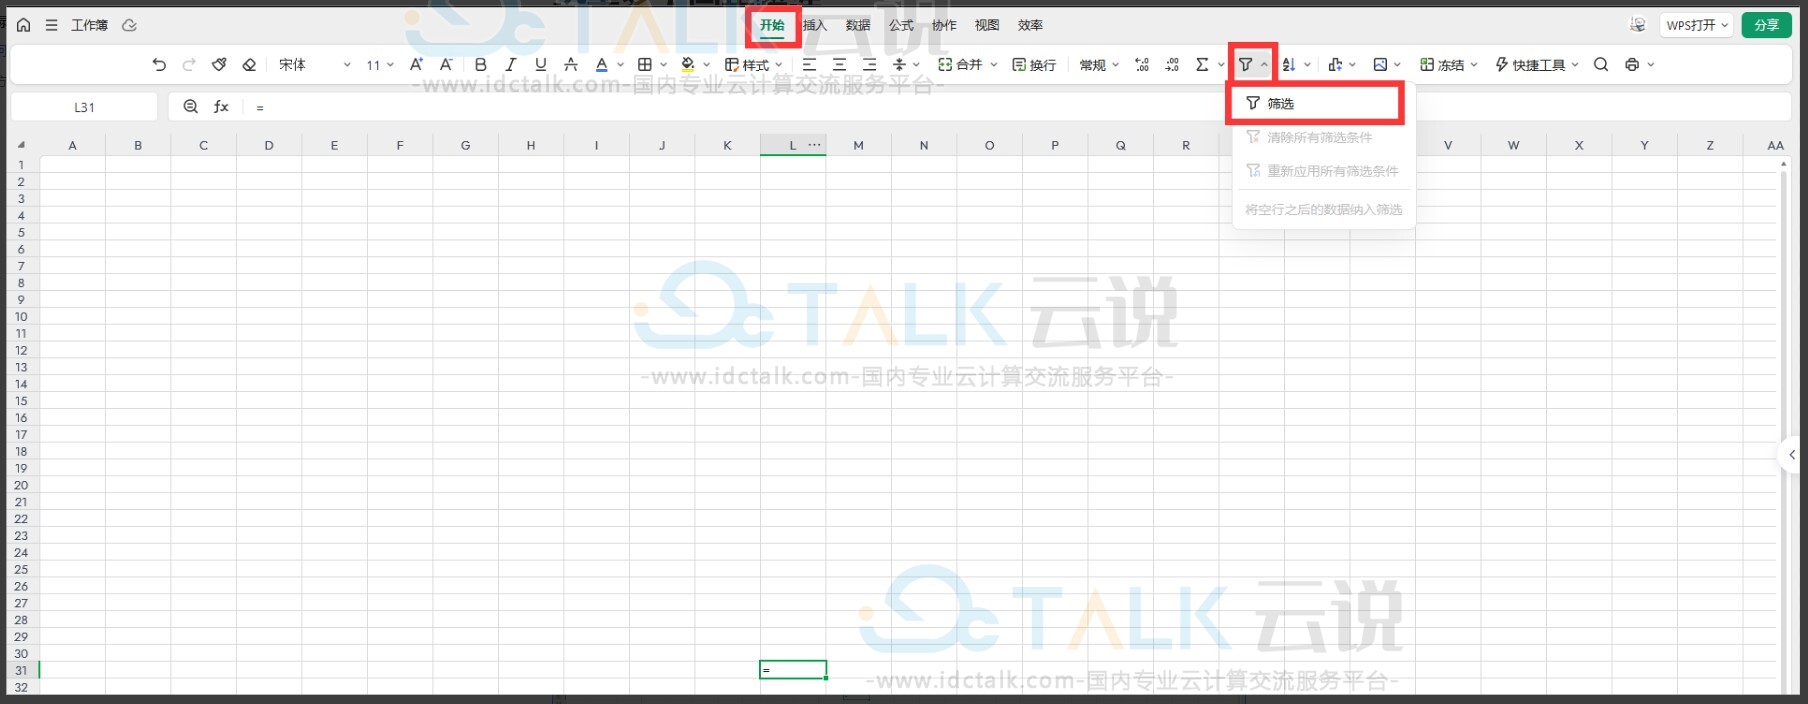Click the formula bar input
This screenshot has width=1808, height=704.
pos(1020,107)
